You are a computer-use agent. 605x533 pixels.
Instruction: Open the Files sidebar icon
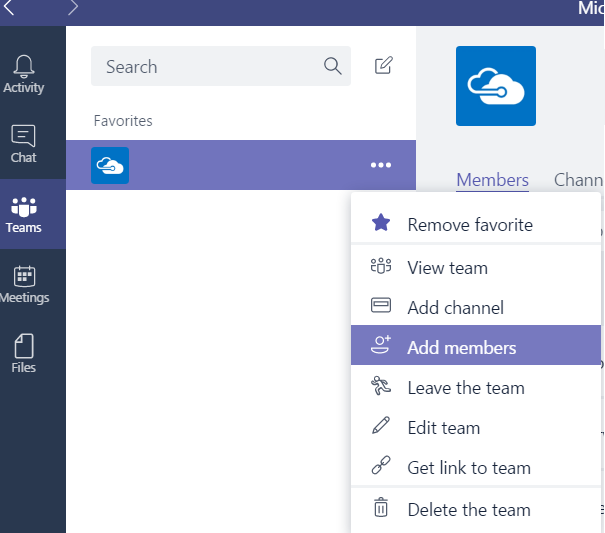[24, 354]
